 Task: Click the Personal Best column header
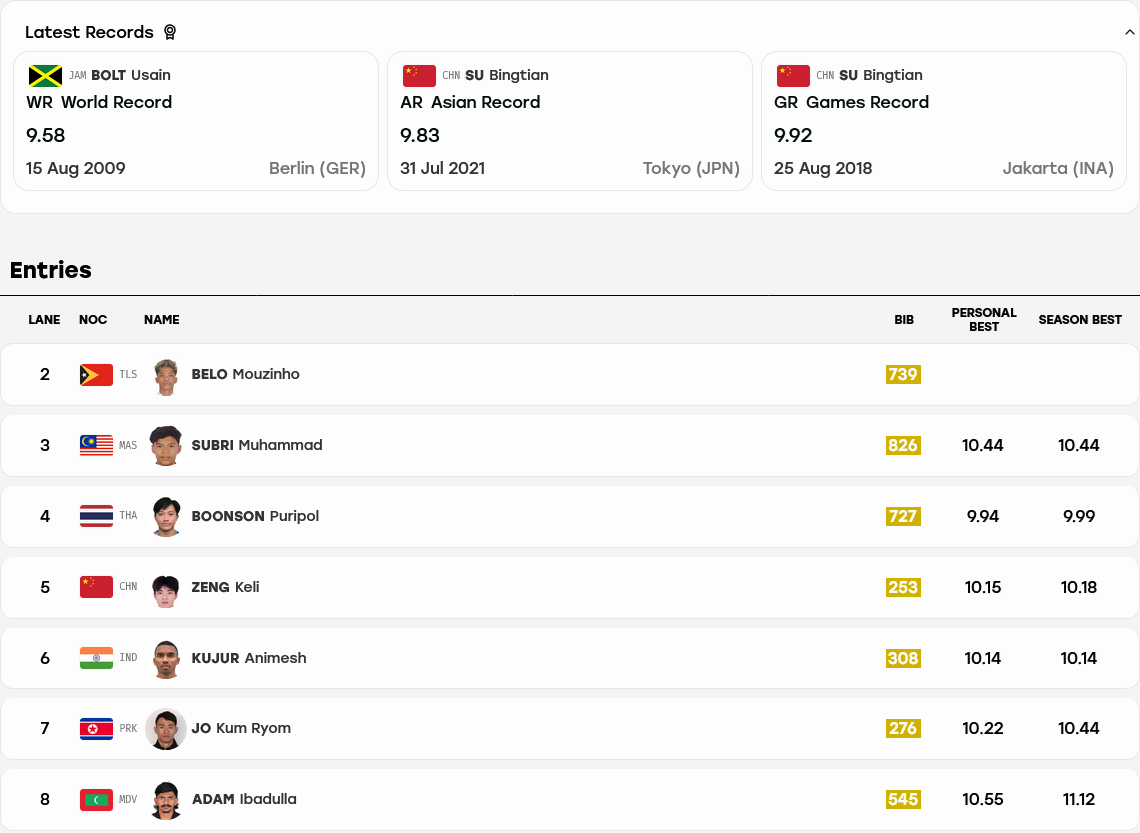pyautogui.click(x=984, y=320)
